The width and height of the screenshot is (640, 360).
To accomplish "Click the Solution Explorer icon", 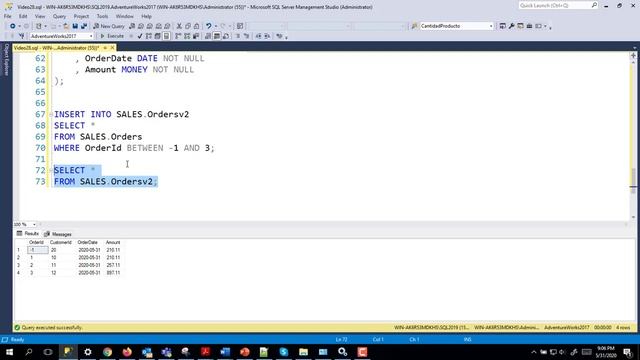I will pyautogui.click(x=502, y=26).
